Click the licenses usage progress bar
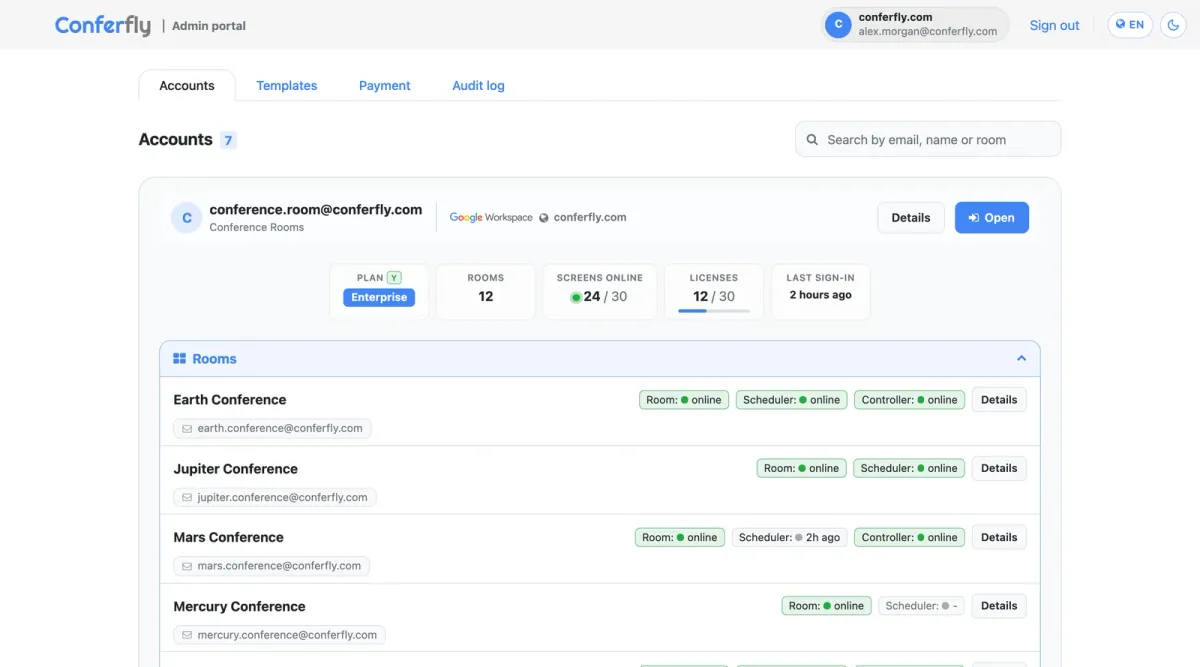 coord(714,311)
